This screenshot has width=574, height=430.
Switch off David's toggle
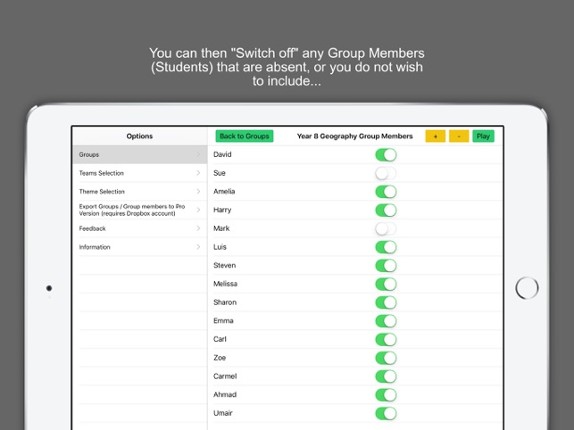386,155
